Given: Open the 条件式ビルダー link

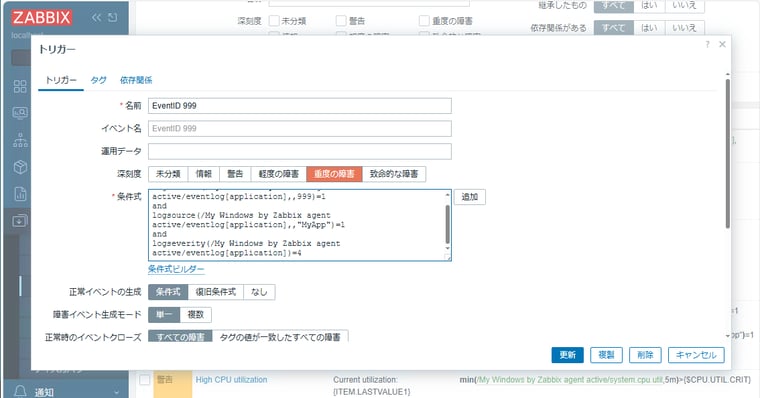Looking at the screenshot, I should 176,269.
